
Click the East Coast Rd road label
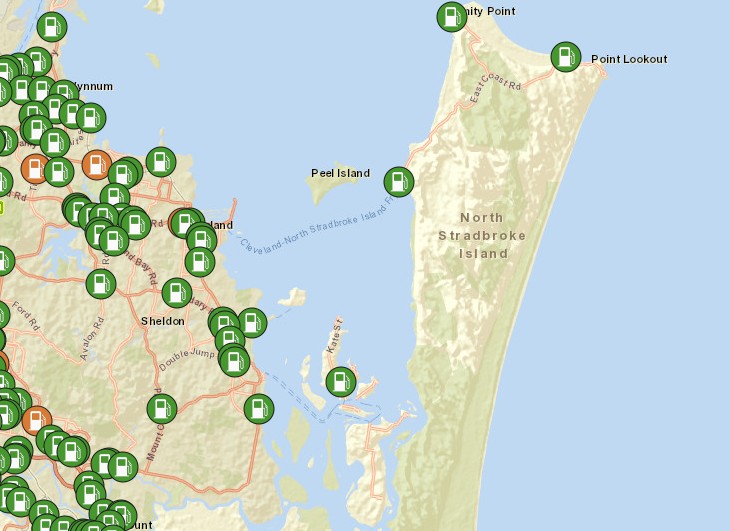click(483, 88)
